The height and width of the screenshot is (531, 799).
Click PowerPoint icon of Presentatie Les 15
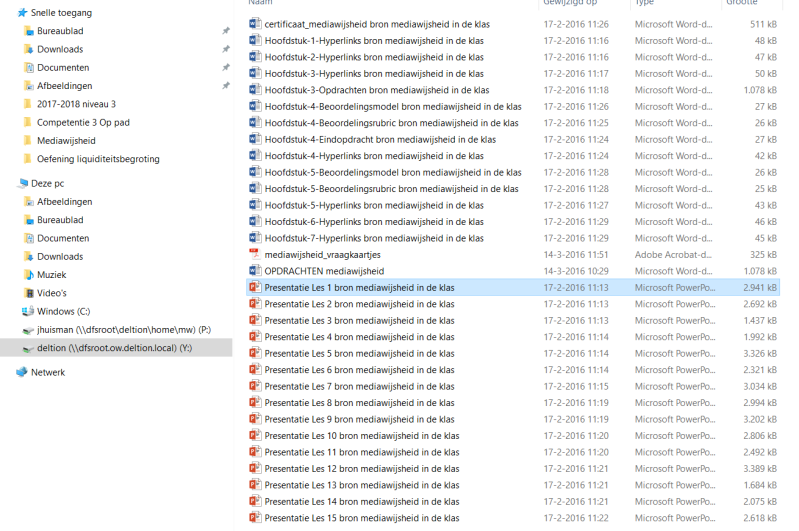(x=255, y=518)
